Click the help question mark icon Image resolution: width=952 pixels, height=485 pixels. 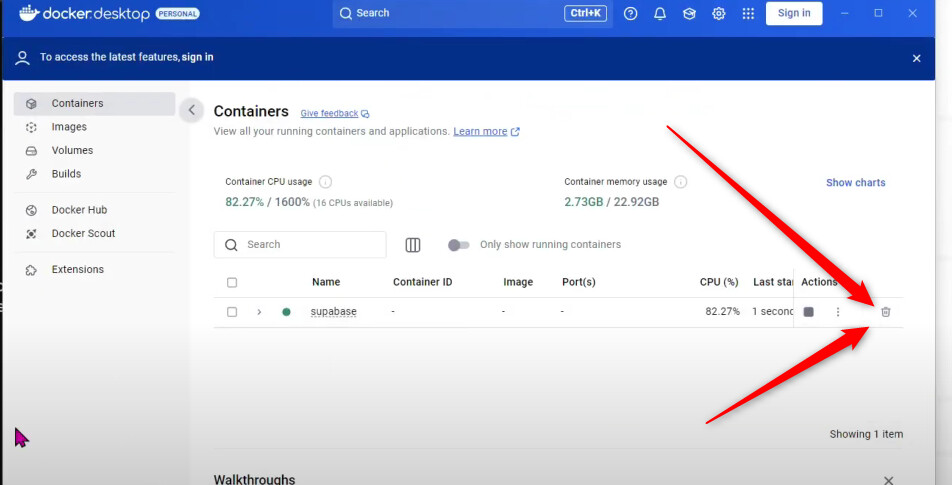tap(630, 14)
